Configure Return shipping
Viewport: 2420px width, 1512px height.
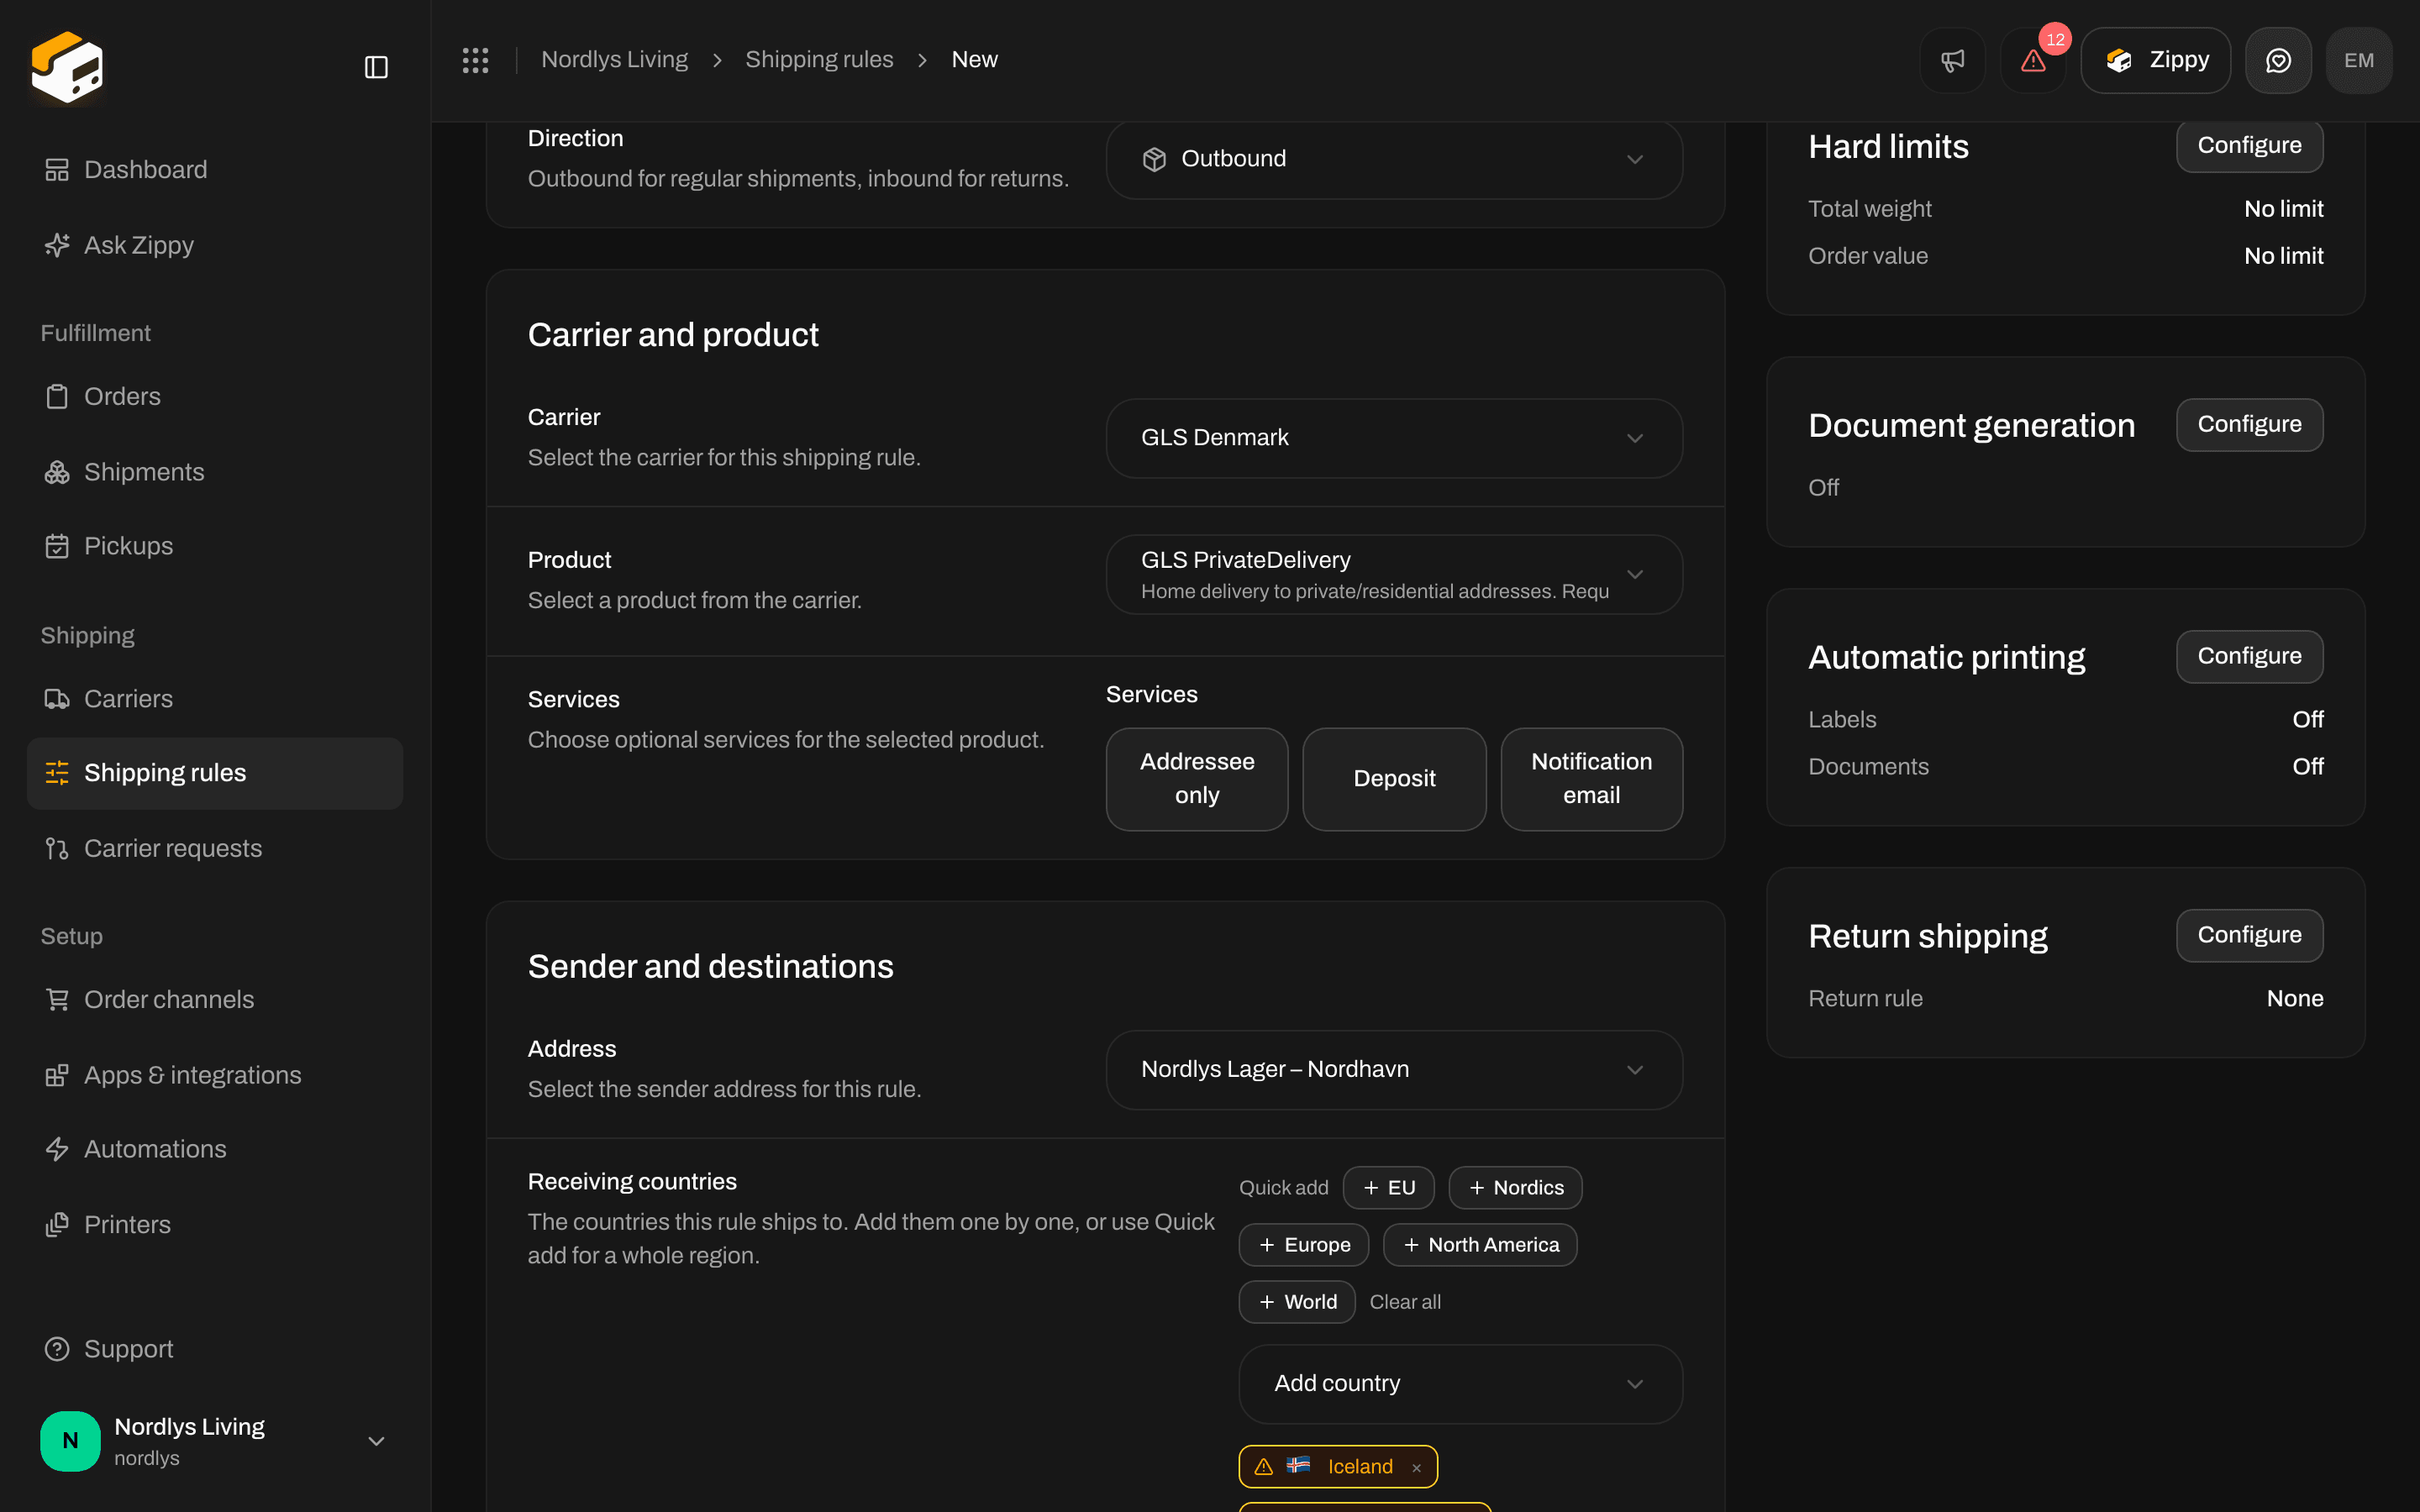point(2249,936)
